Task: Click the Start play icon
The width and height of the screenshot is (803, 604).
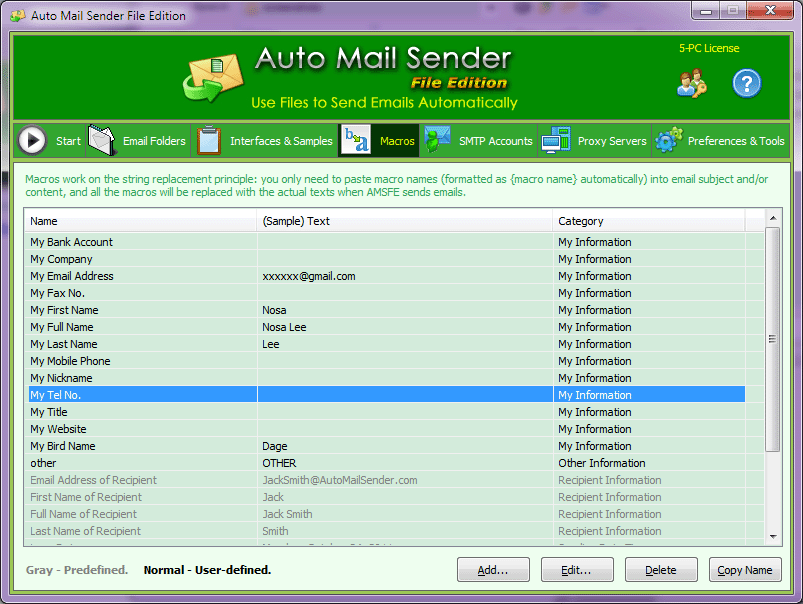Action: [32, 140]
